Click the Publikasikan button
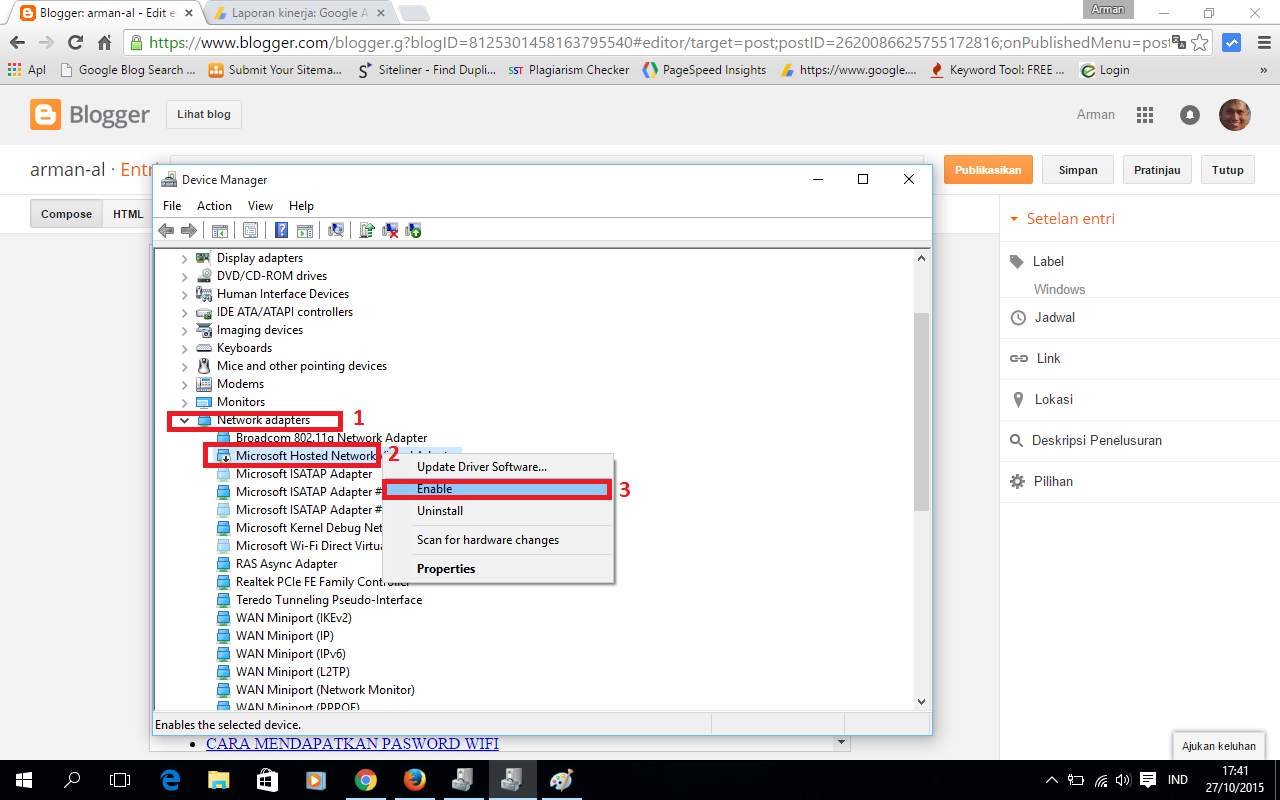 coord(988,170)
